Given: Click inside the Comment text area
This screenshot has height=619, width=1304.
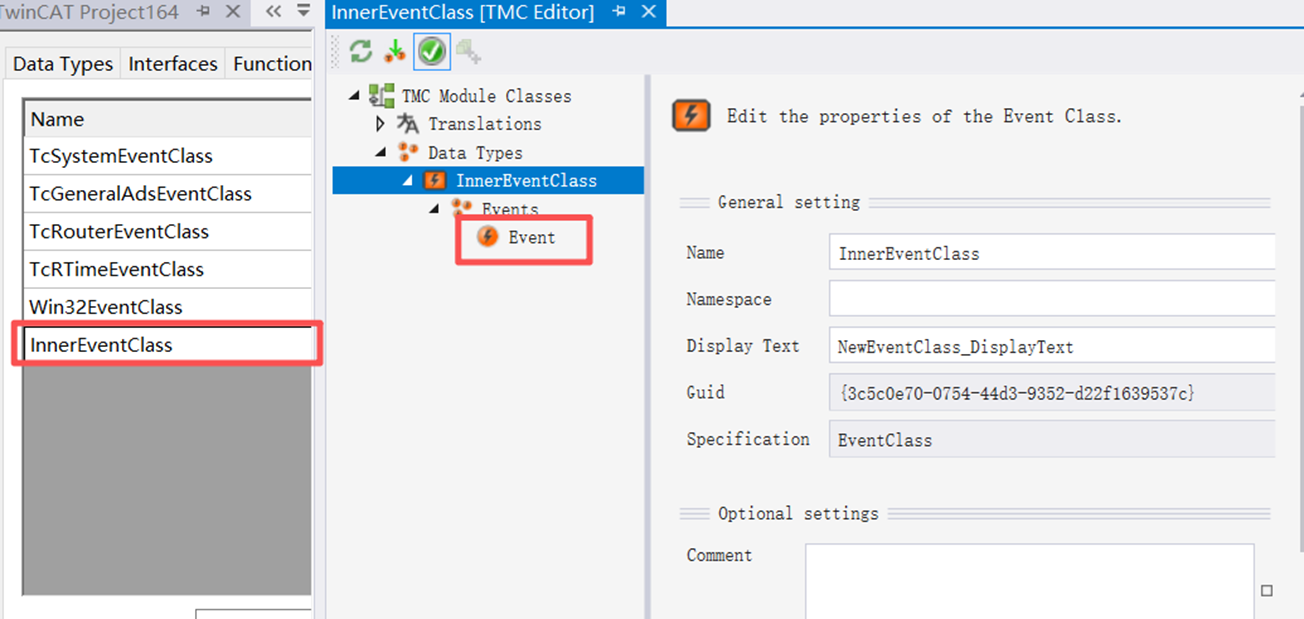Looking at the screenshot, I should (1030, 581).
